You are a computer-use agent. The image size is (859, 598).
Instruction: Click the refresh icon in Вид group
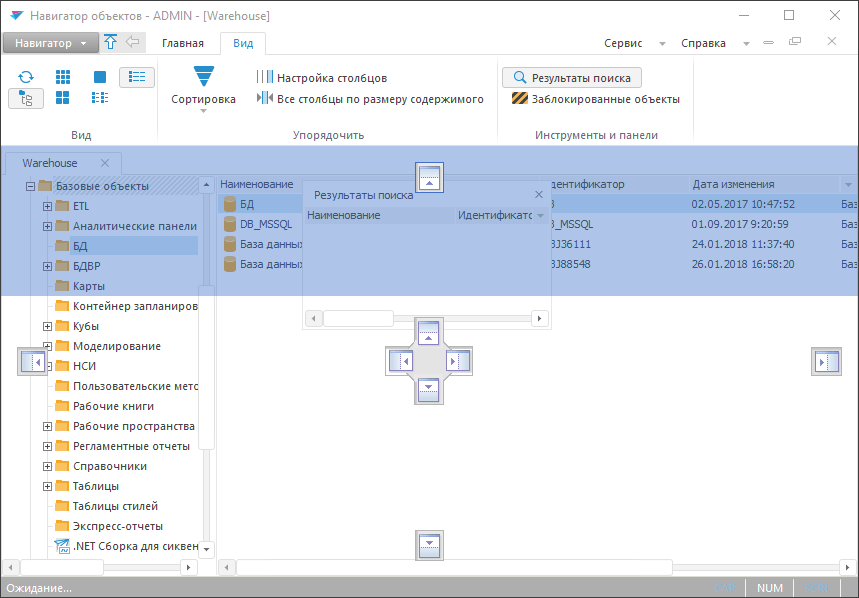(x=26, y=77)
